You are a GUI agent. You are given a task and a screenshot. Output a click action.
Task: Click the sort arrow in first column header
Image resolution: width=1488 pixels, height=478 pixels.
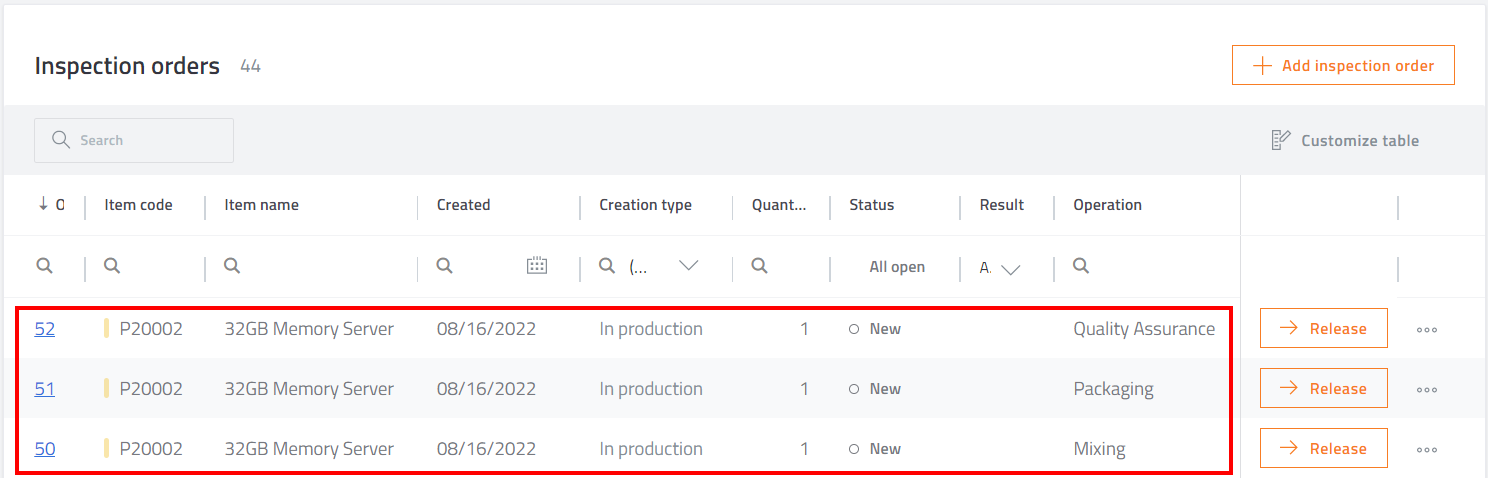43,204
